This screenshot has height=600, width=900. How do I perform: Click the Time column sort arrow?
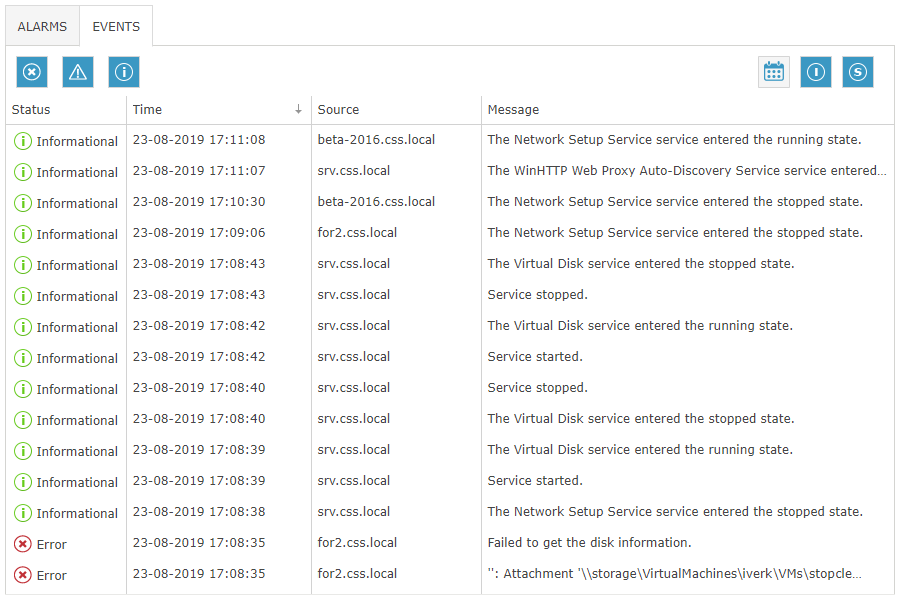click(298, 110)
